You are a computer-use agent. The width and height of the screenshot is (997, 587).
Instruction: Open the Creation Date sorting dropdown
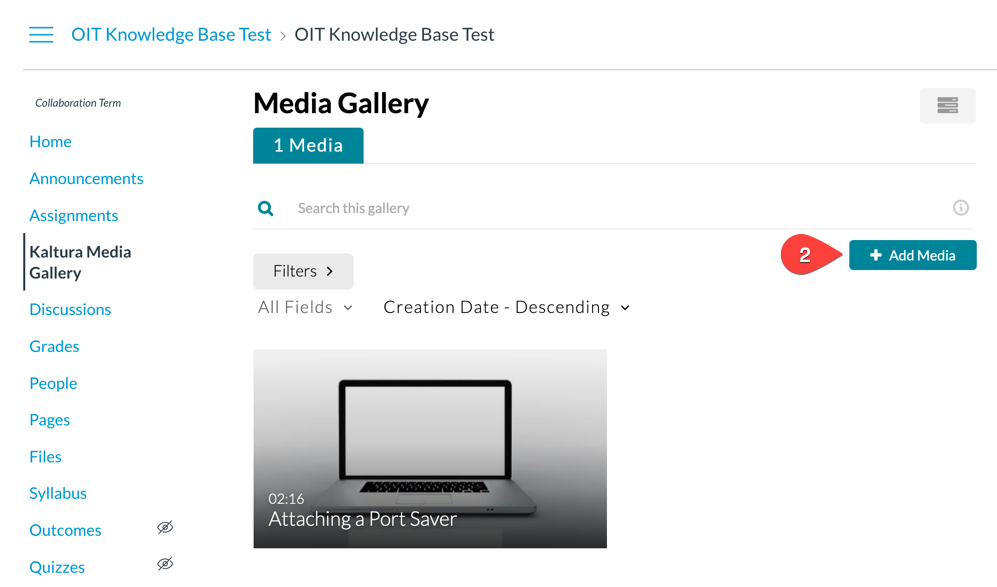tap(505, 307)
